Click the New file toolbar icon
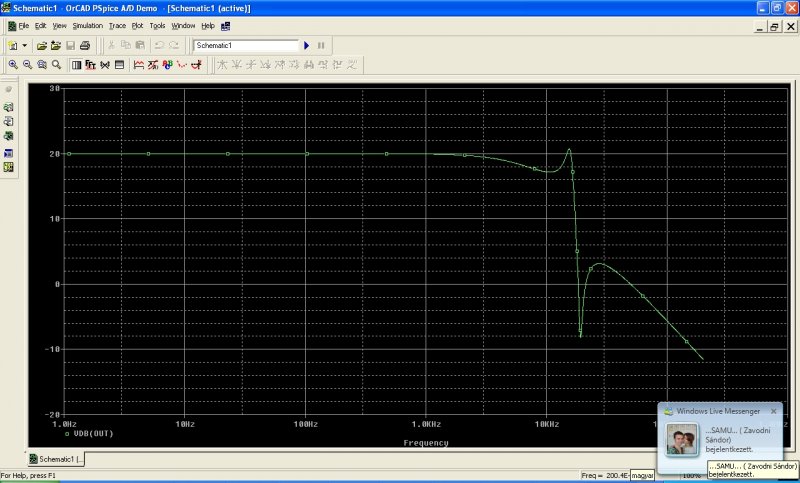Image resolution: width=800 pixels, height=483 pixels. click(x=13, y=45)
